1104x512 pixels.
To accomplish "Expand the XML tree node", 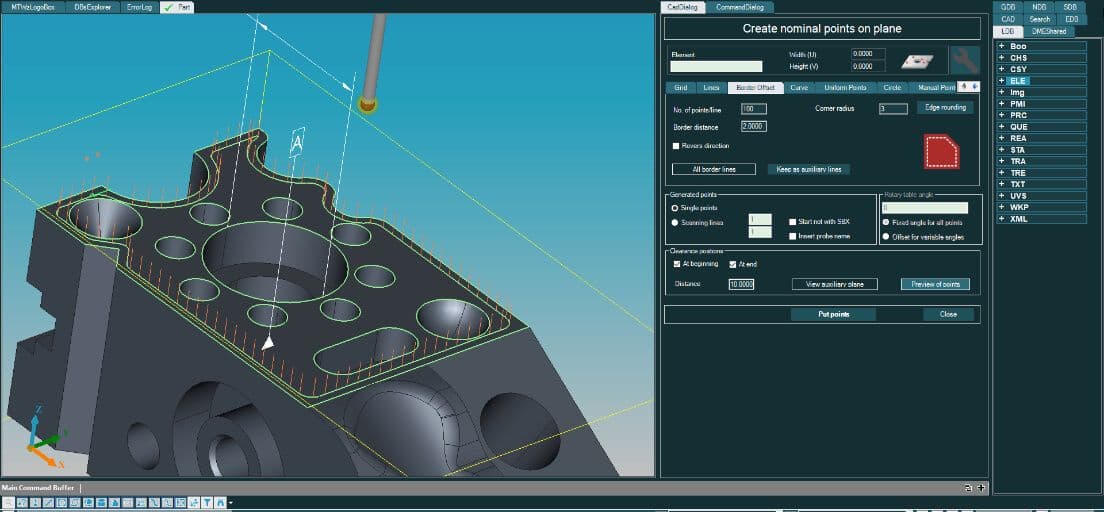I will tap(1001, 219).
